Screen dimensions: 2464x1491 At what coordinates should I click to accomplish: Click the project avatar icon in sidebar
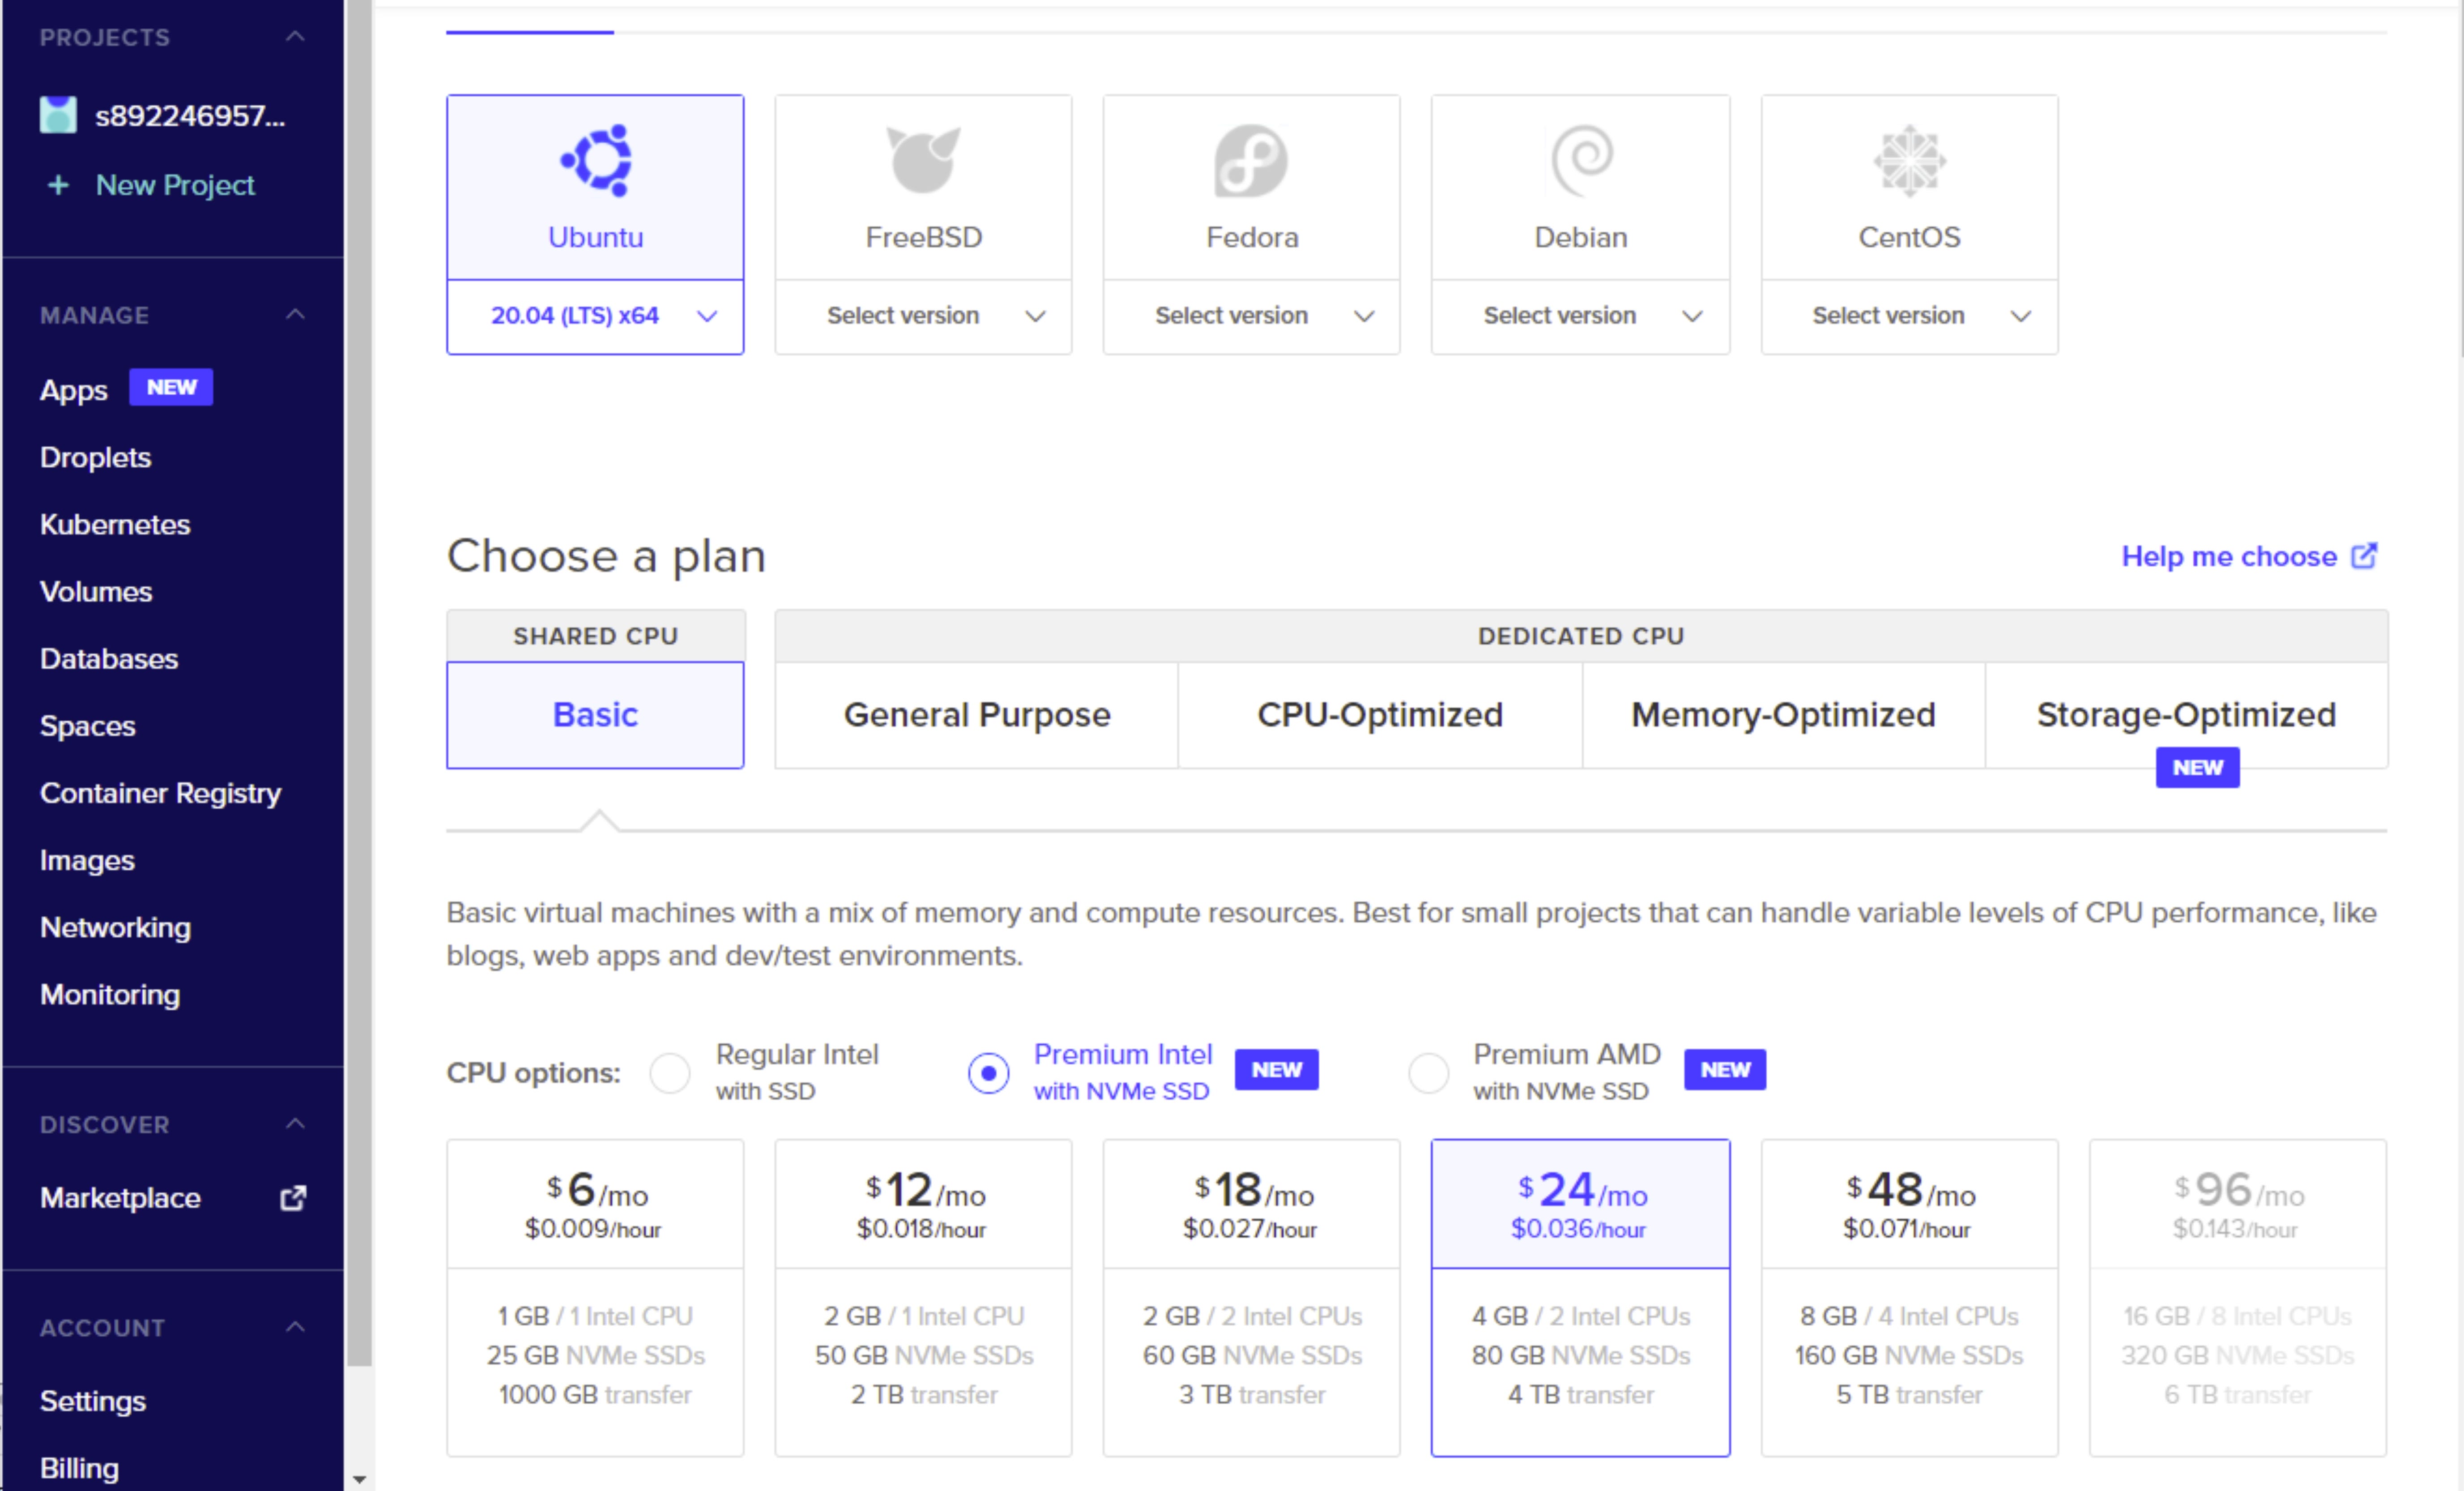coord(58,116)
